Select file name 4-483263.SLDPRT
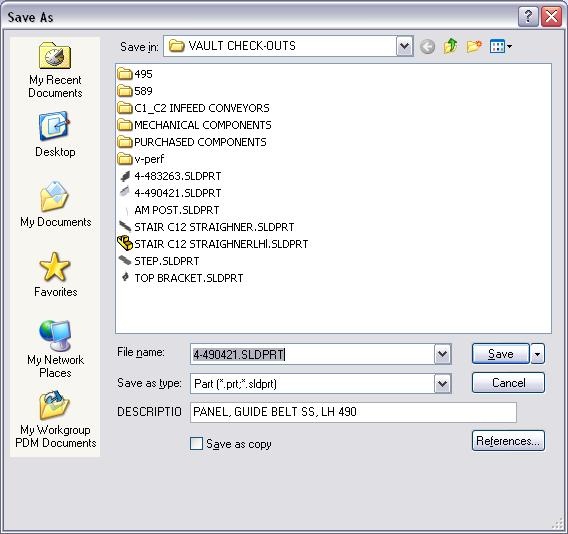Screen dimensions: 568x534 tap(178, 176)
